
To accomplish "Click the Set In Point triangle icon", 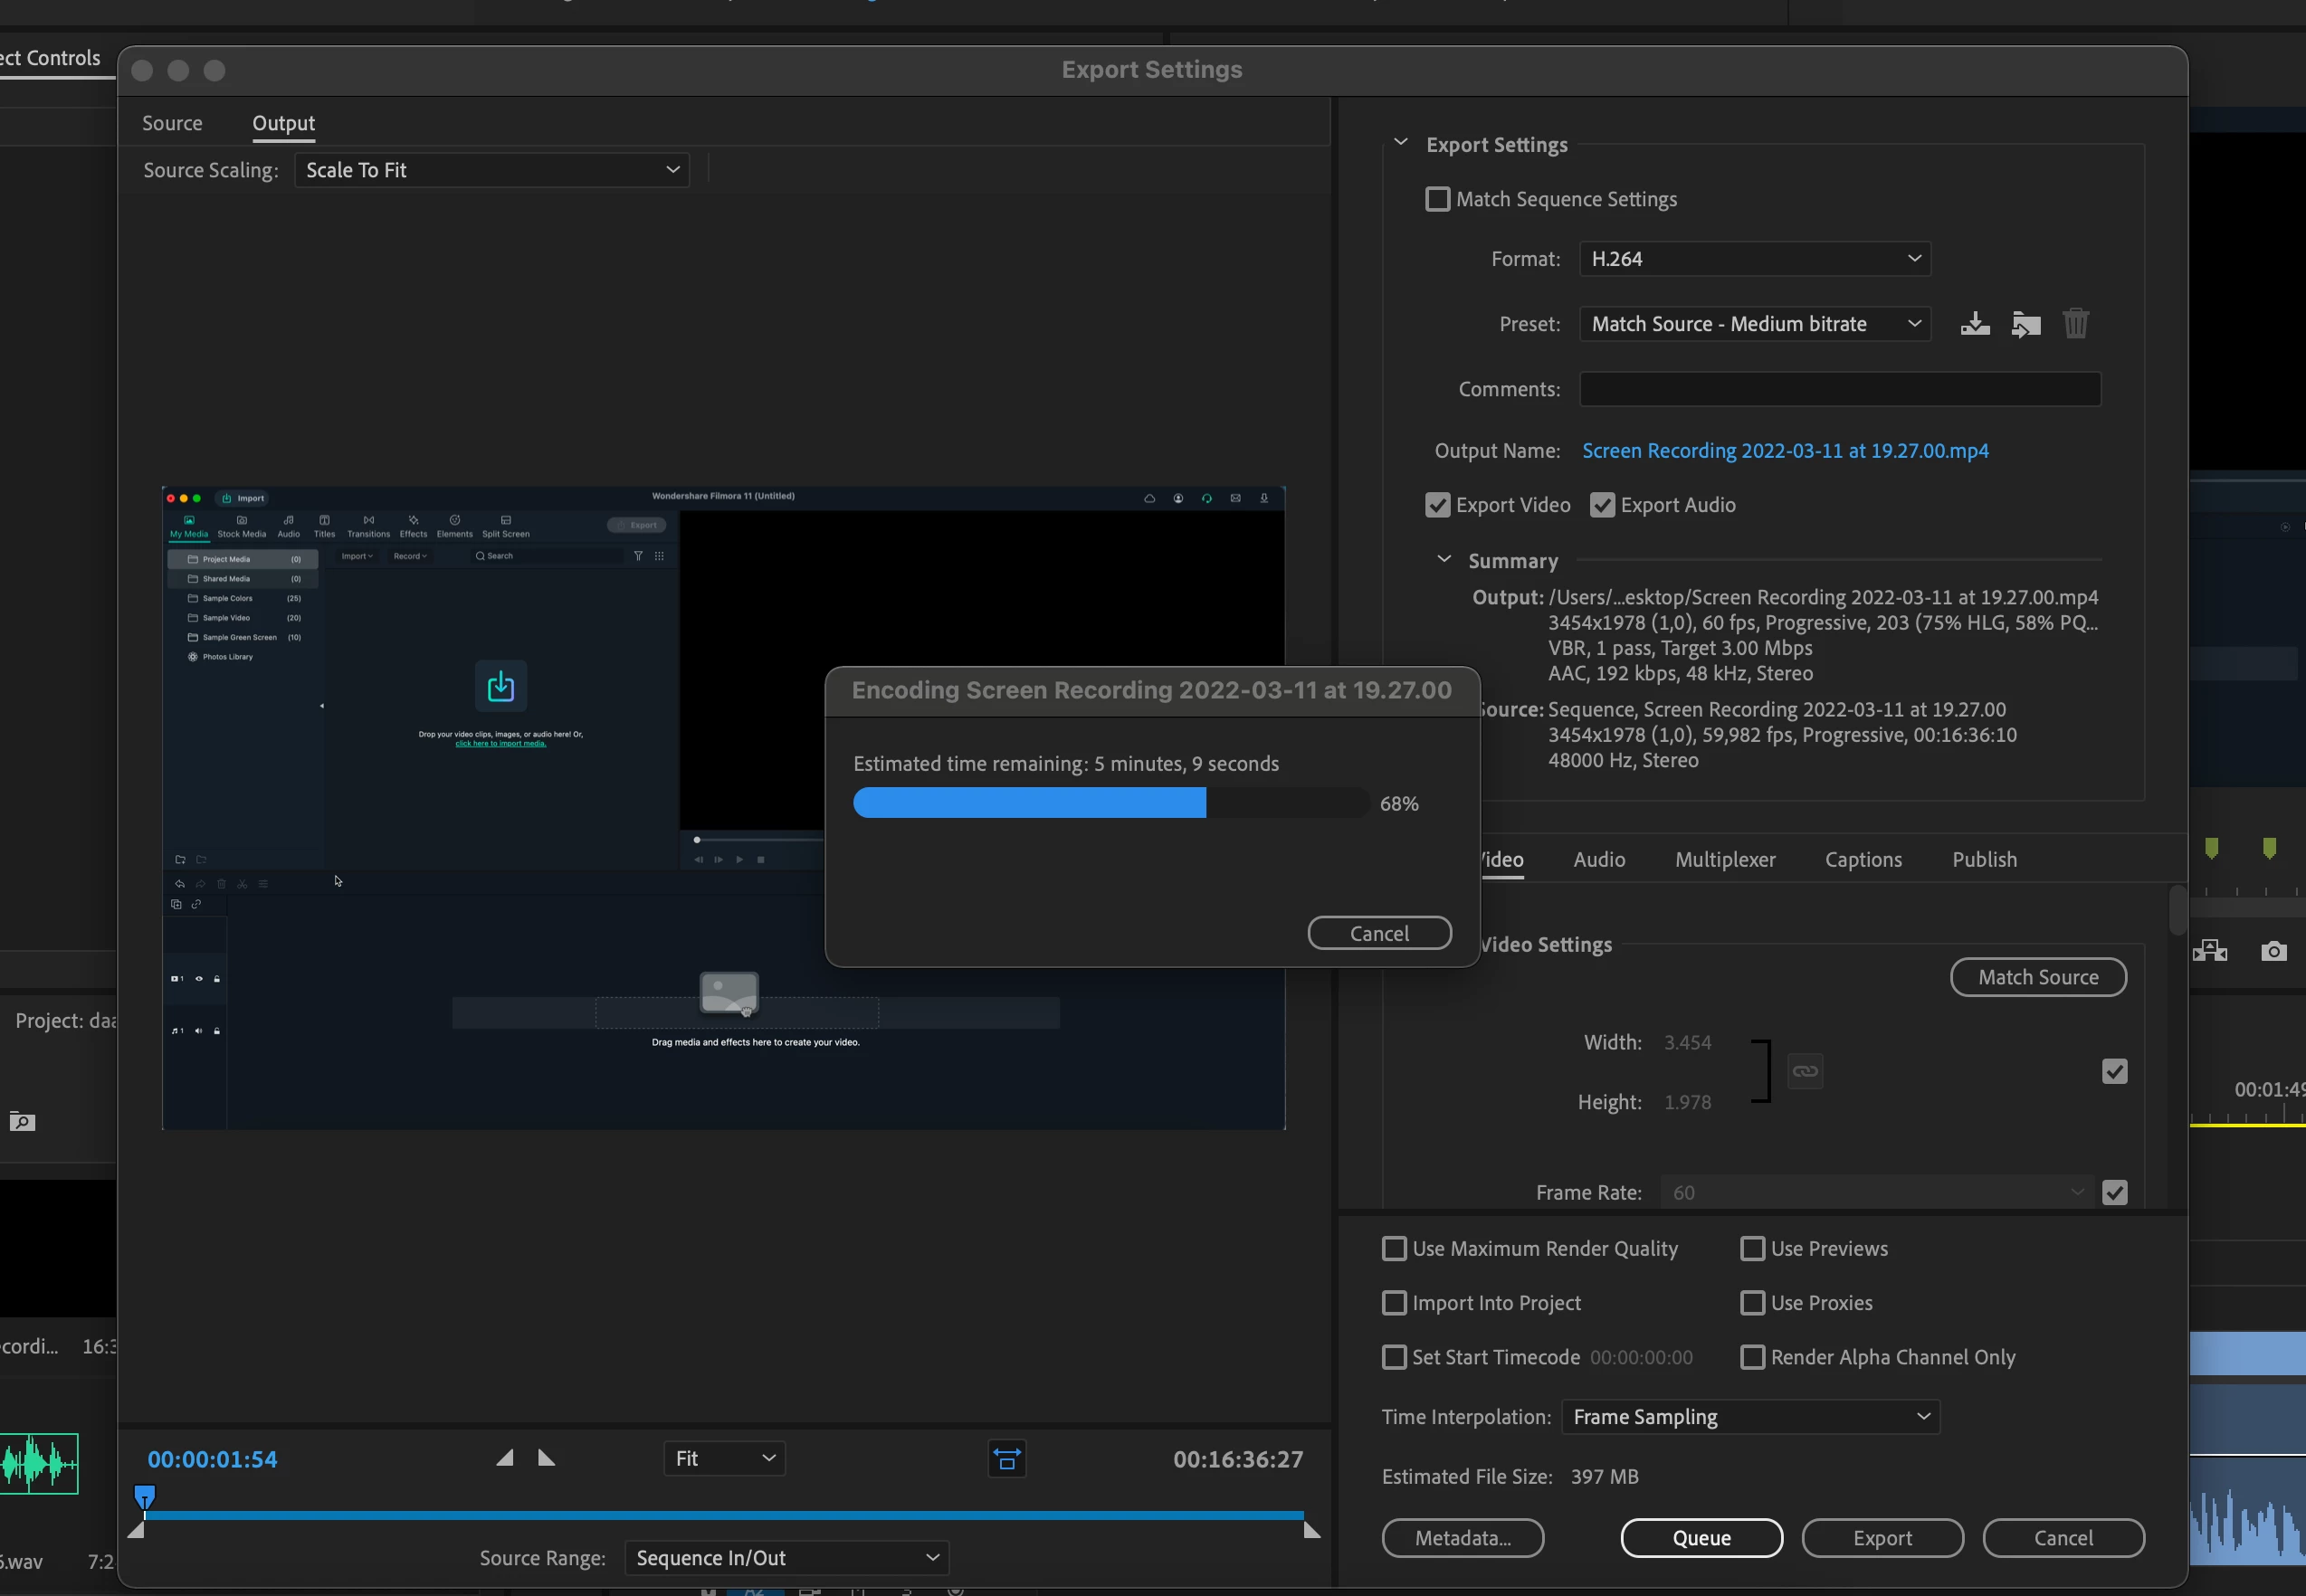I will (505, 1458).
